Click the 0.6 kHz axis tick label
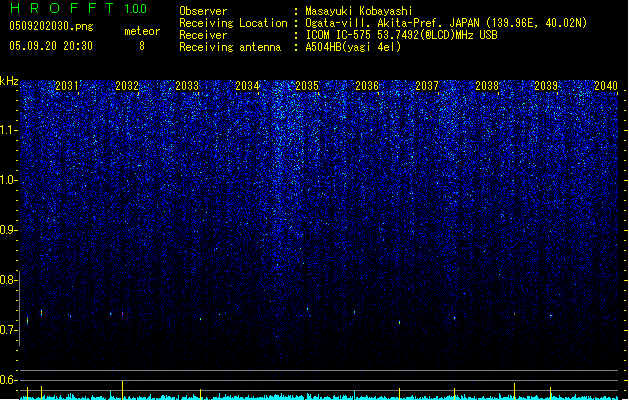 click(x=8, y=380)
